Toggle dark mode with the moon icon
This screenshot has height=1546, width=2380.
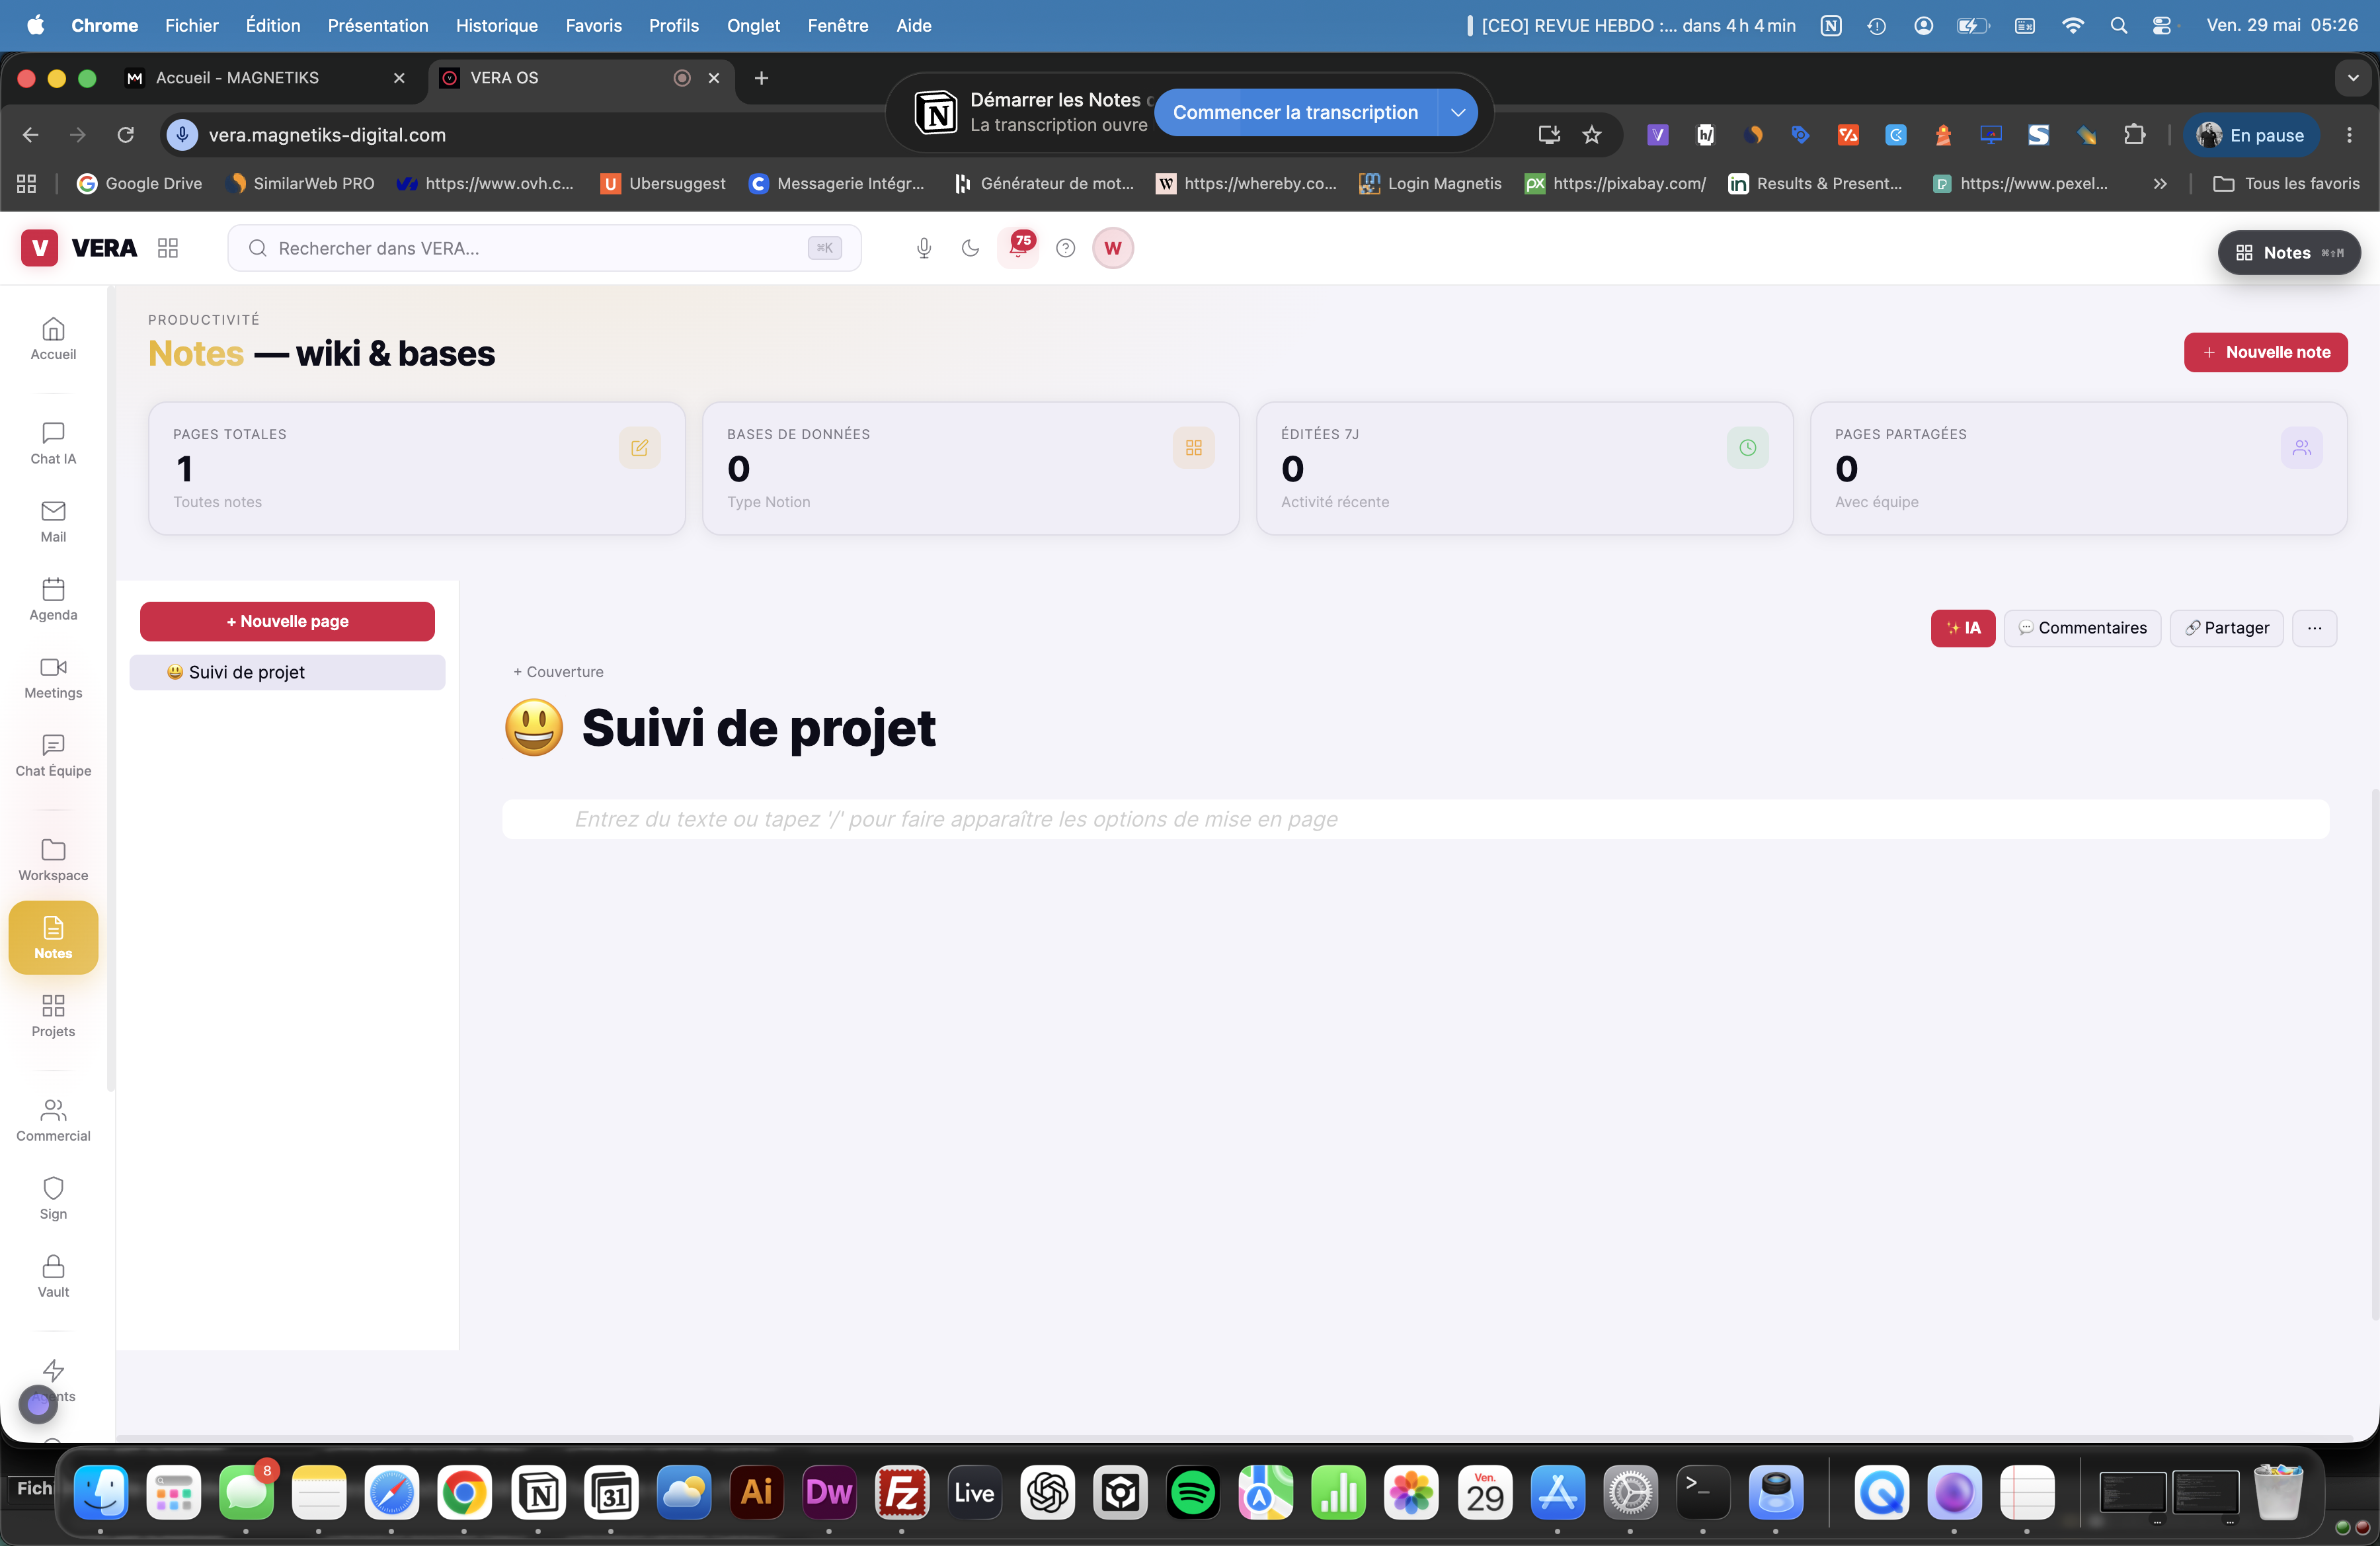coord(970,248)
